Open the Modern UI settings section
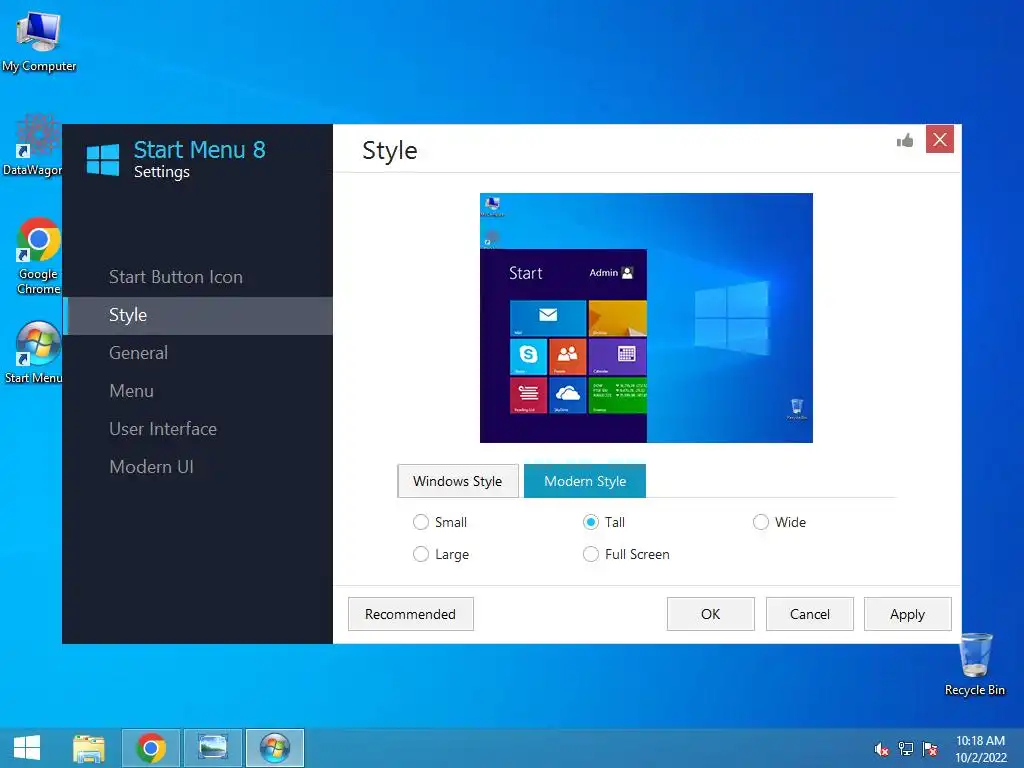Image resolution: width=1024 pixels, height=768 pixels. pyautogui.click(x=197, y=467)
